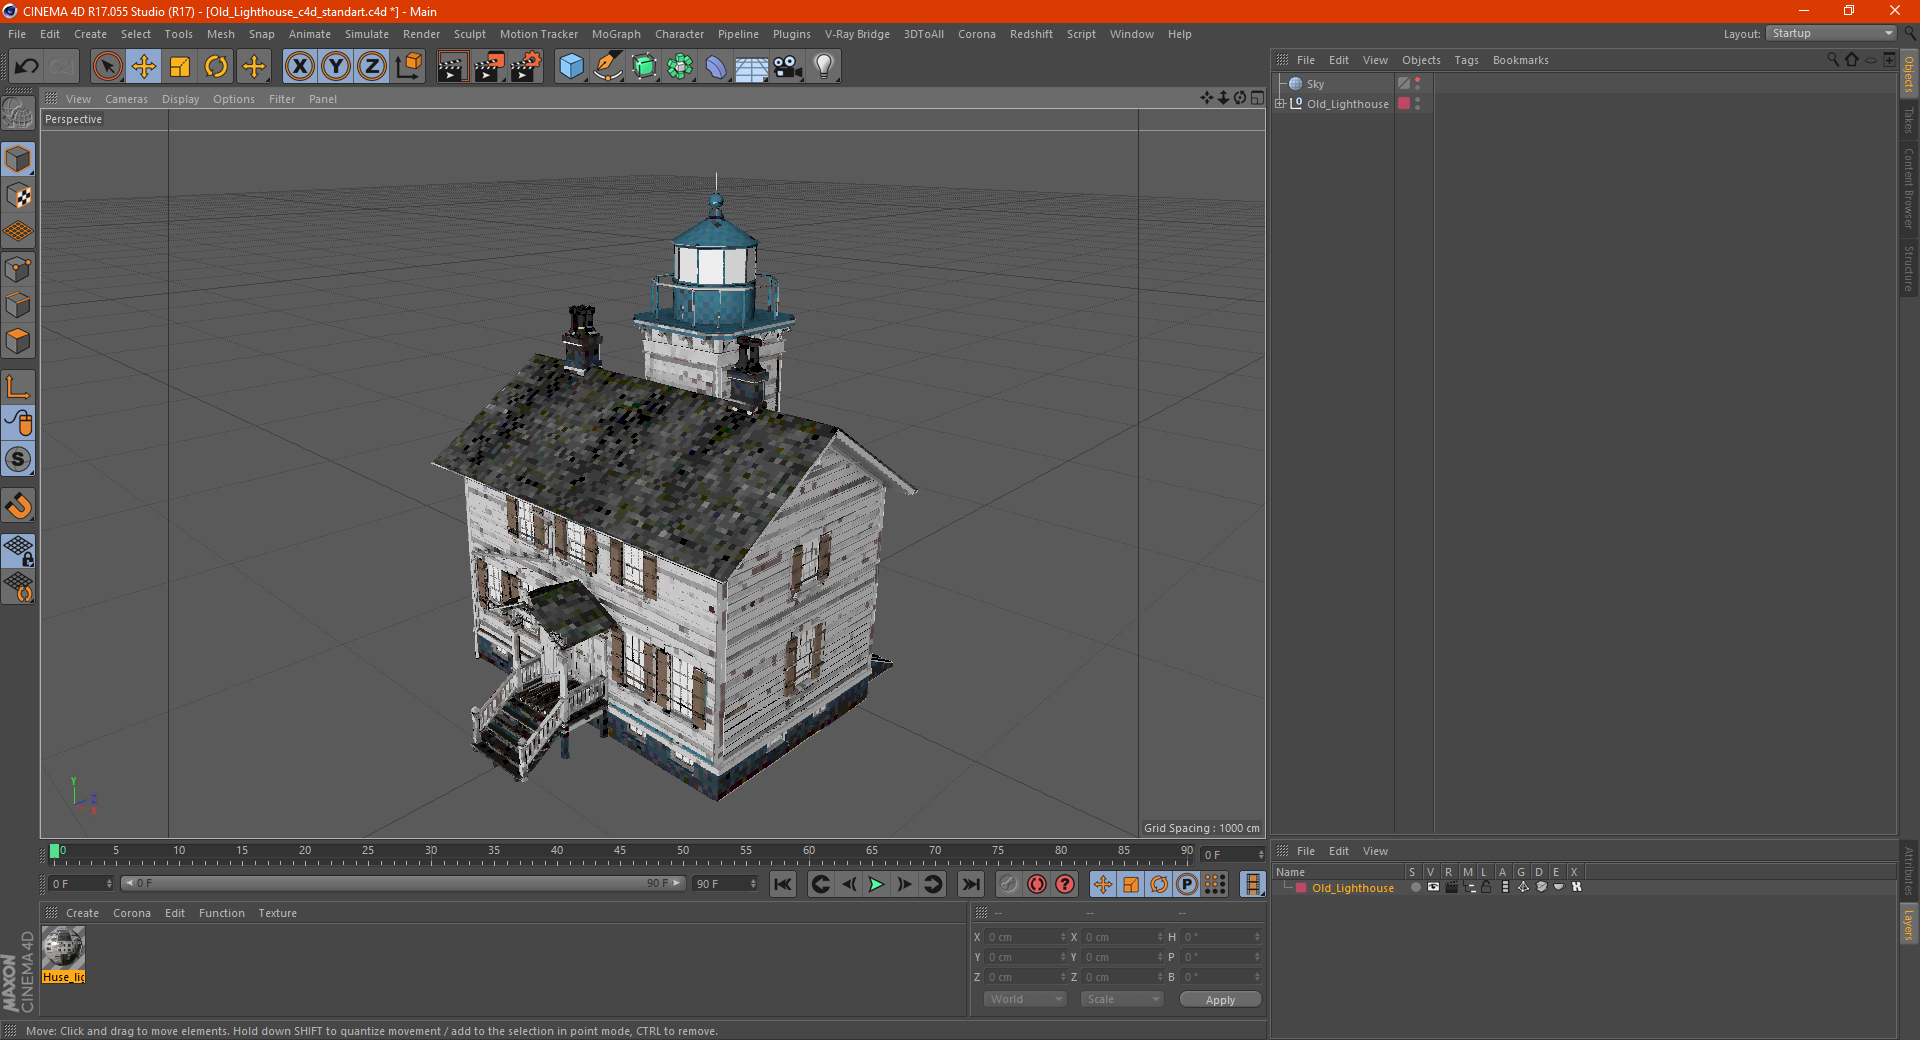Open the Subdivision Surface generator icon
Image resolution: width=1920 pixels, height=1040 pixels.
644,67
